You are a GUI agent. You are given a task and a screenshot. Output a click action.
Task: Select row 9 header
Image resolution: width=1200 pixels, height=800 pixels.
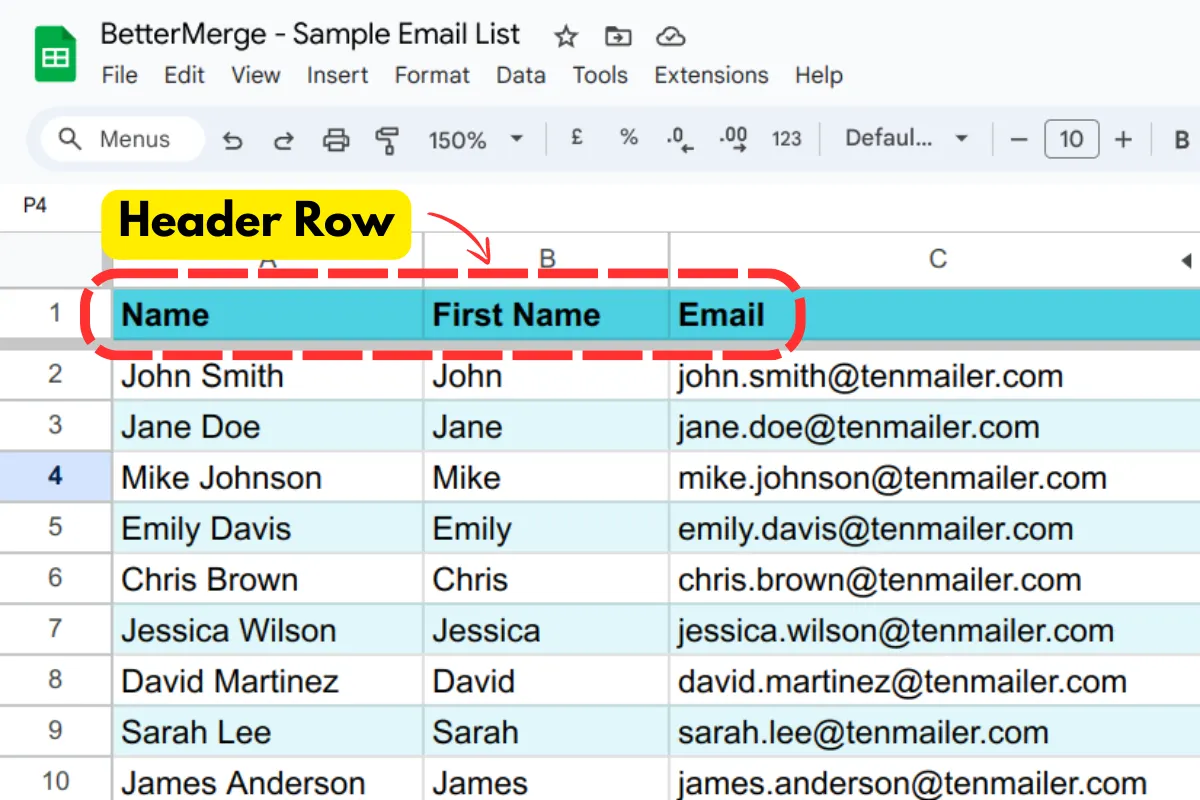(x=56, y=731)
